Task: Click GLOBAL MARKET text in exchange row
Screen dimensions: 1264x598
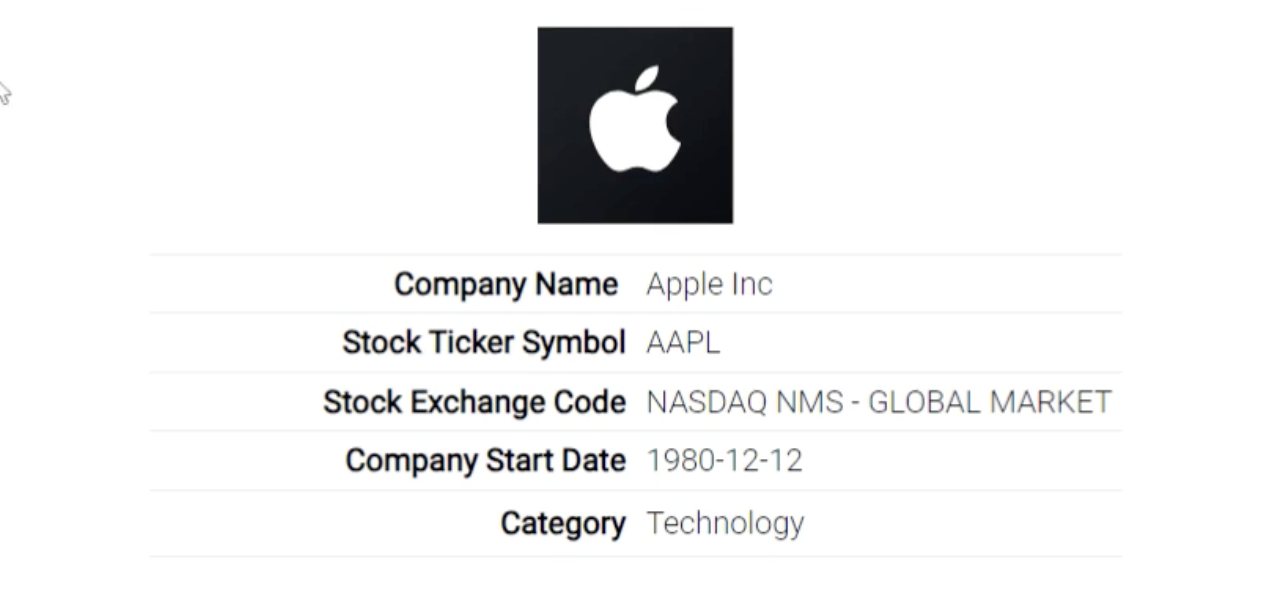Action: coord(990,402)
